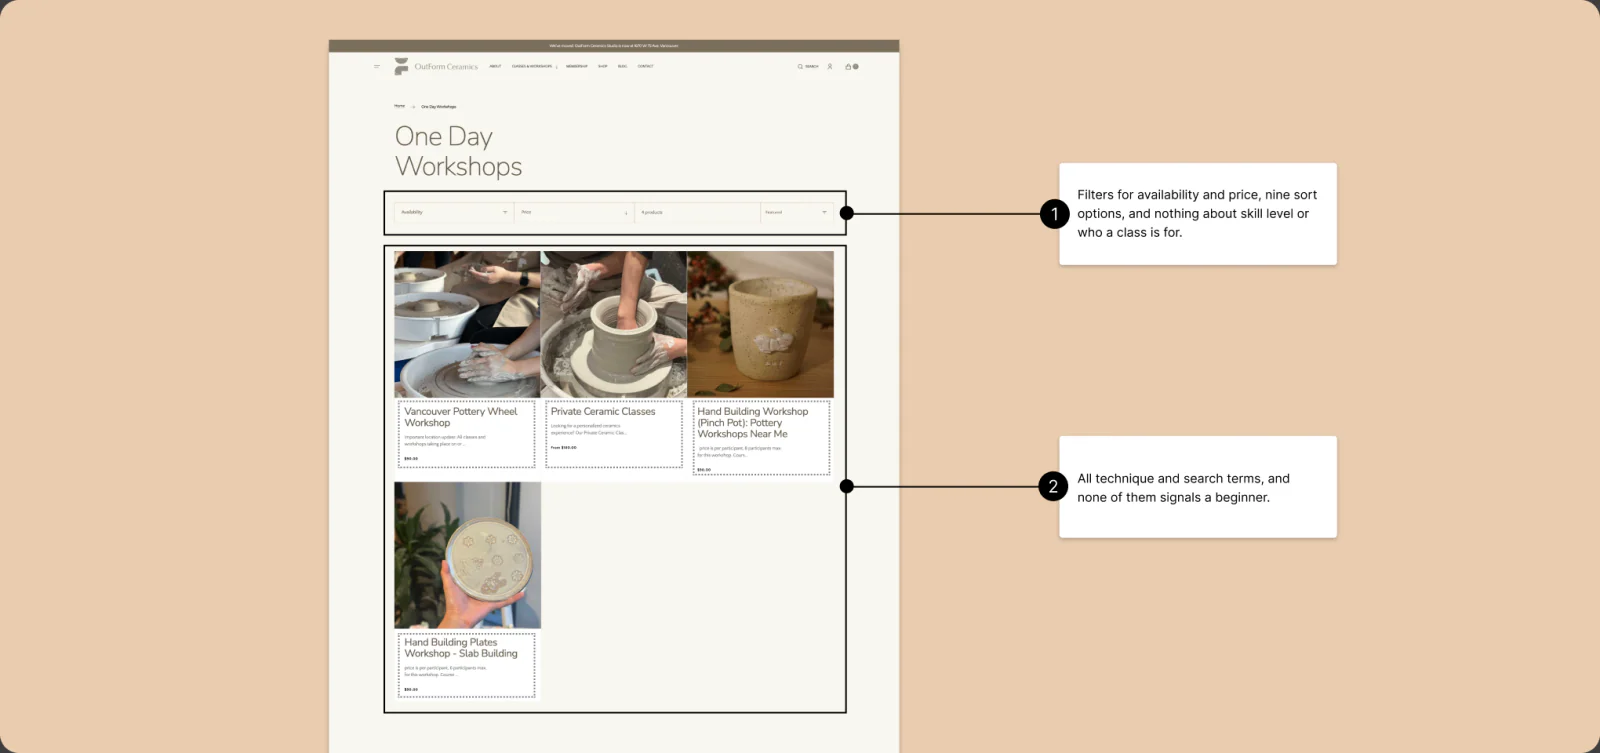This screenshot has width=1600, height=753.
Task: Click the 4 products count text
Action: pyautogui.click(x=652, y=212)
